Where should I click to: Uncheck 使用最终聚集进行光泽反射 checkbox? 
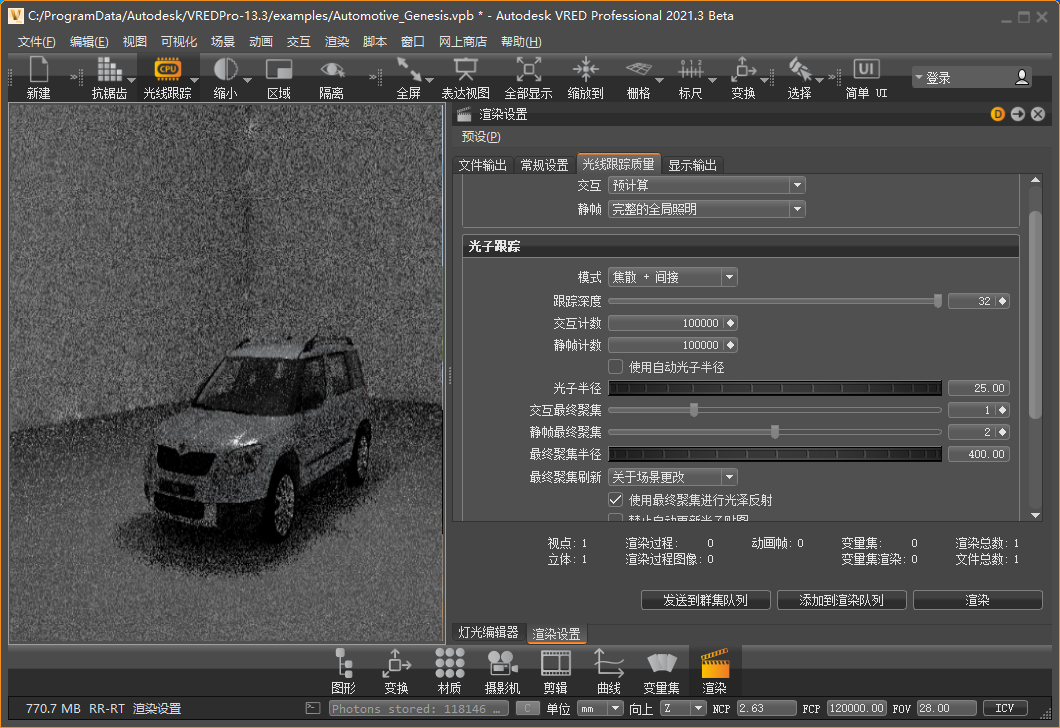point(616,499)
